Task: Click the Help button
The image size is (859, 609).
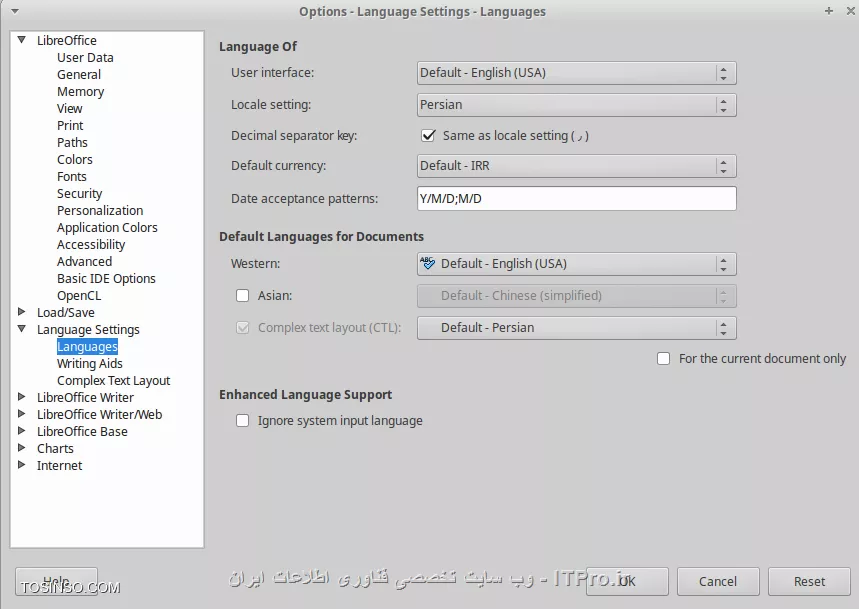Action: (x=56, y=581)
